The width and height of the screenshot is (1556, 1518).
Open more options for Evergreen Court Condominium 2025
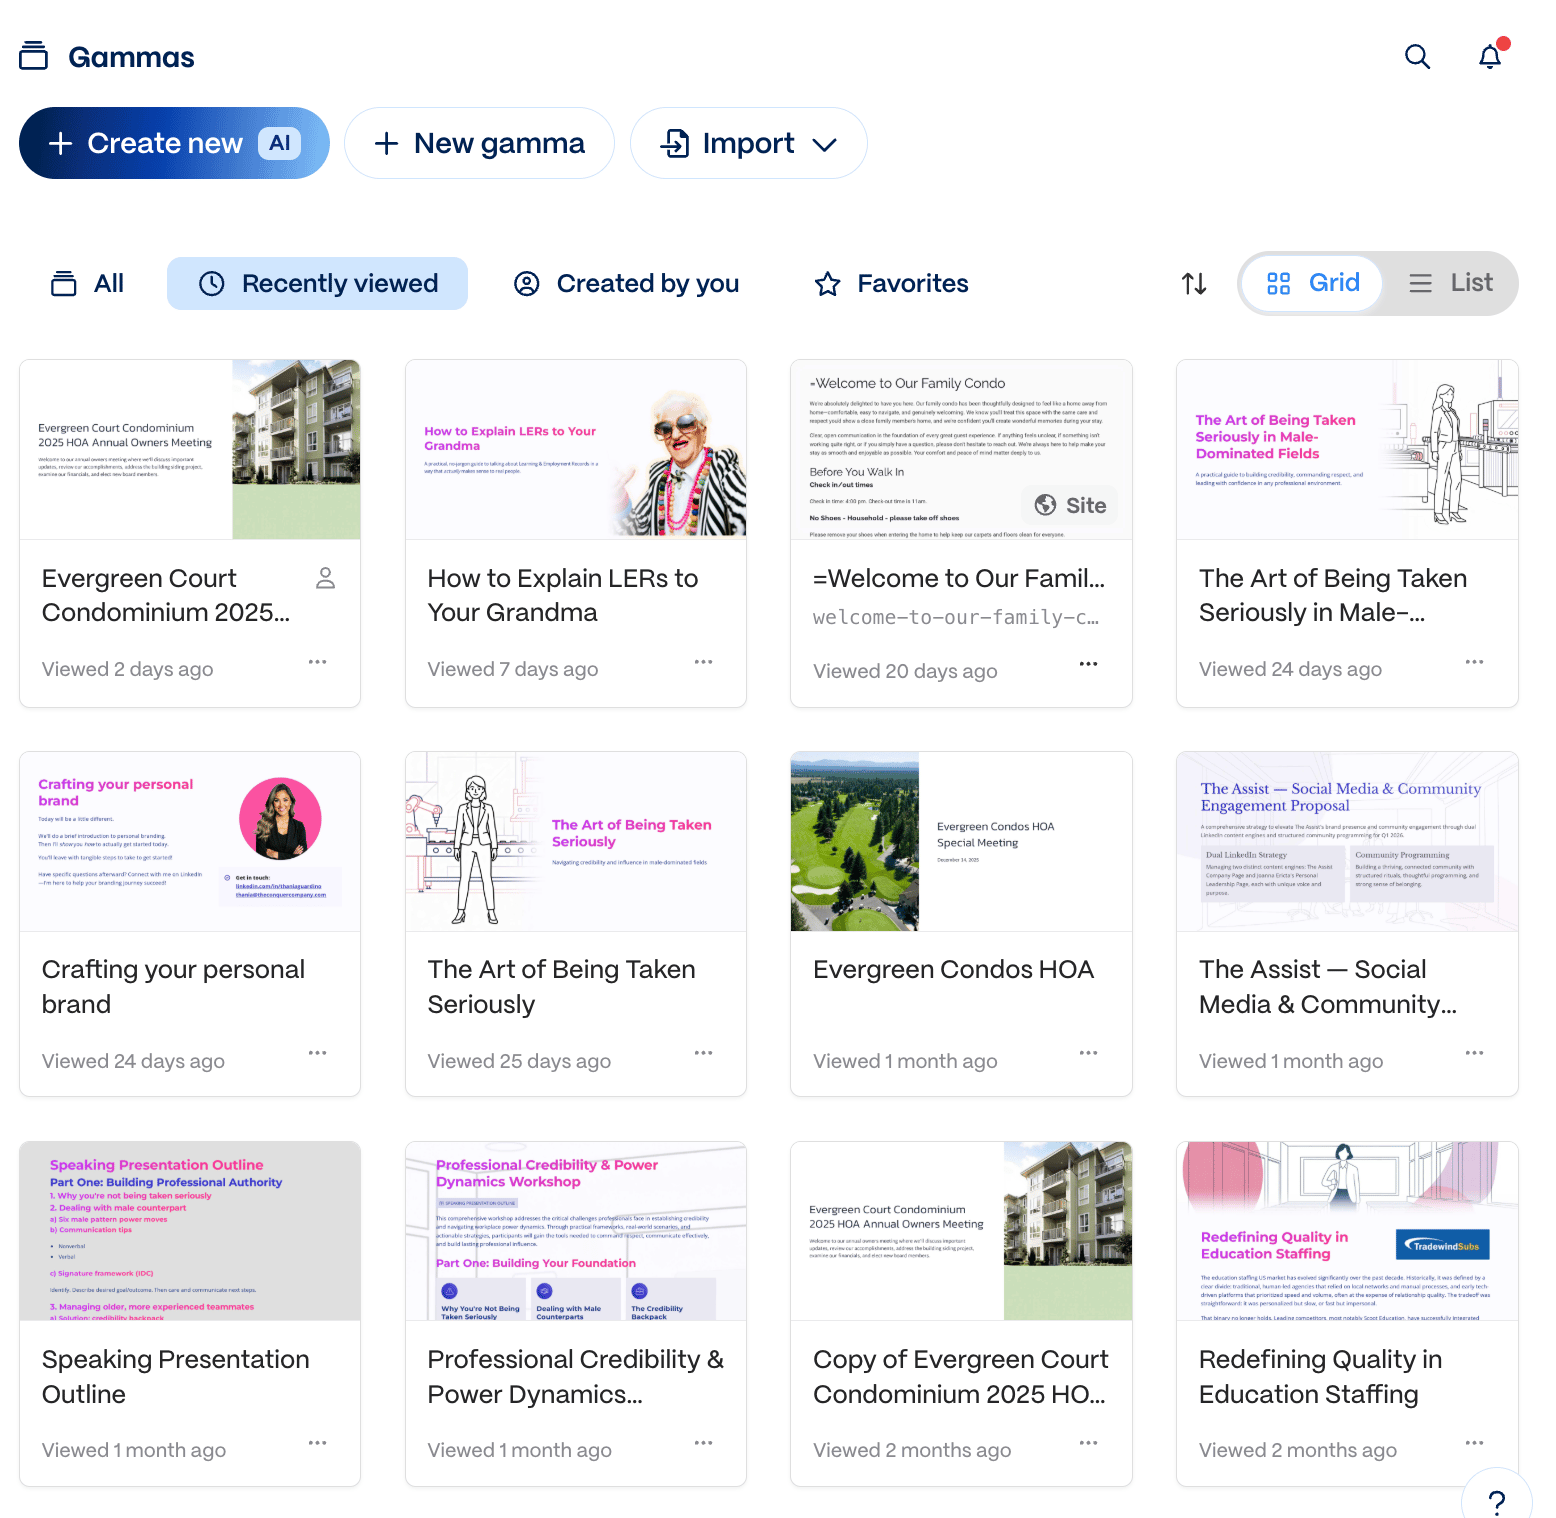[x=318, y=662]
